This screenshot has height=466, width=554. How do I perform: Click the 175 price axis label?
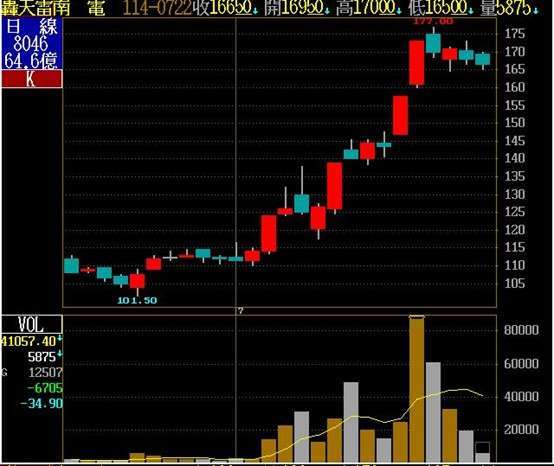tap(514, 34)
